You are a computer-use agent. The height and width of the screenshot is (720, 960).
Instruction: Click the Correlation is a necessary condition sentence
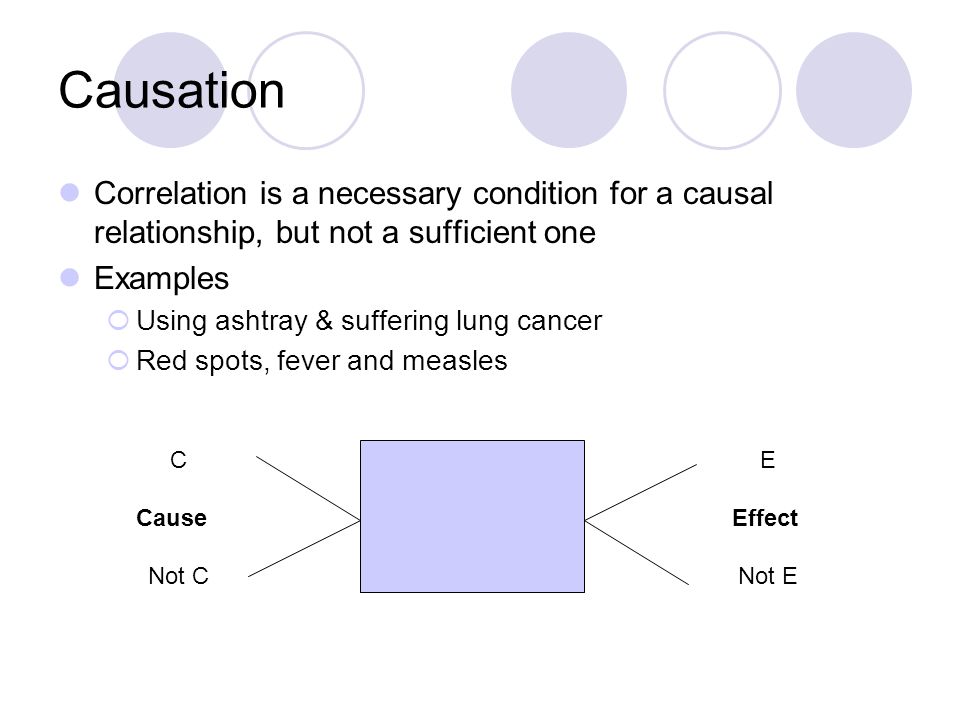tap(433, 212)
